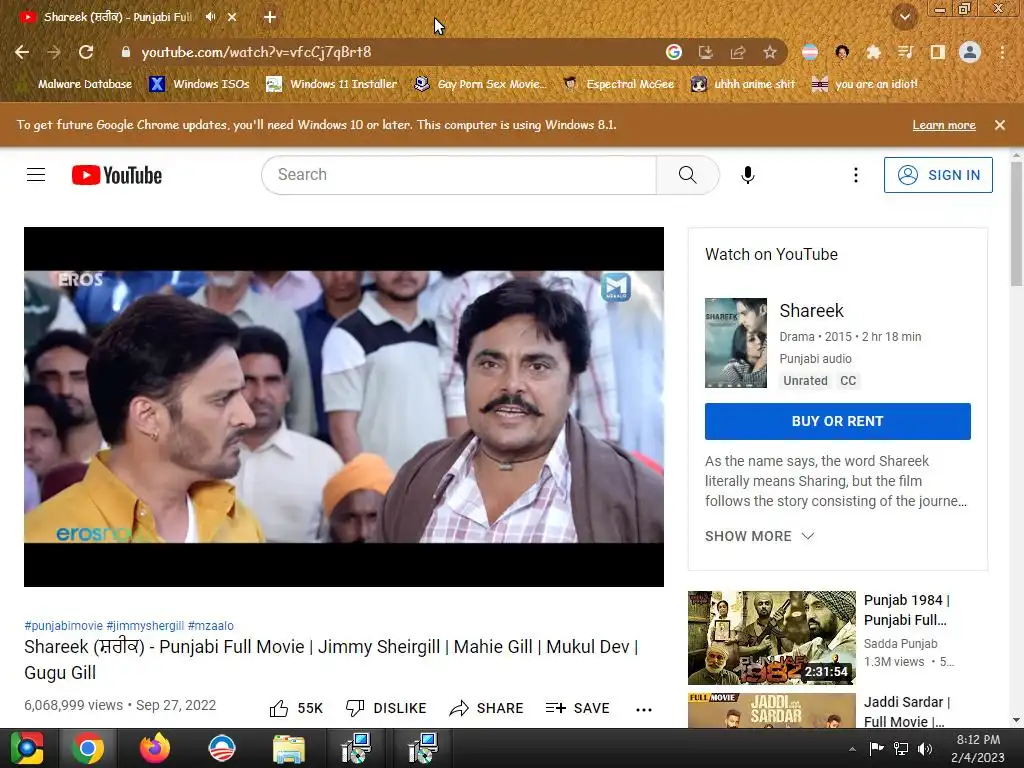Open network icon in system tray
Screen dimensions: 1024x768
pos(901,749)
